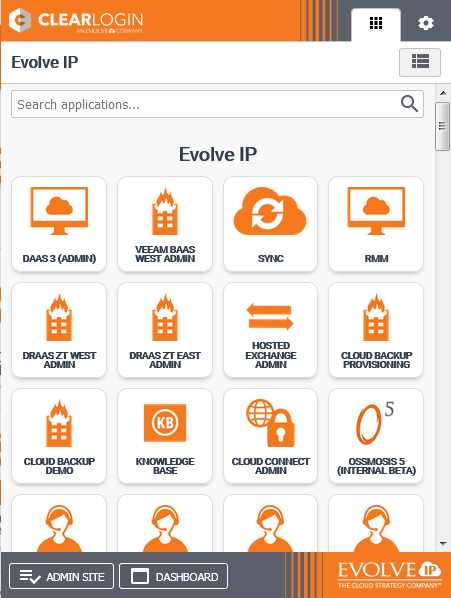Open the ADMIN SITE button
Viewport: 451px width, 598px height.
click(x=61, y=576)
